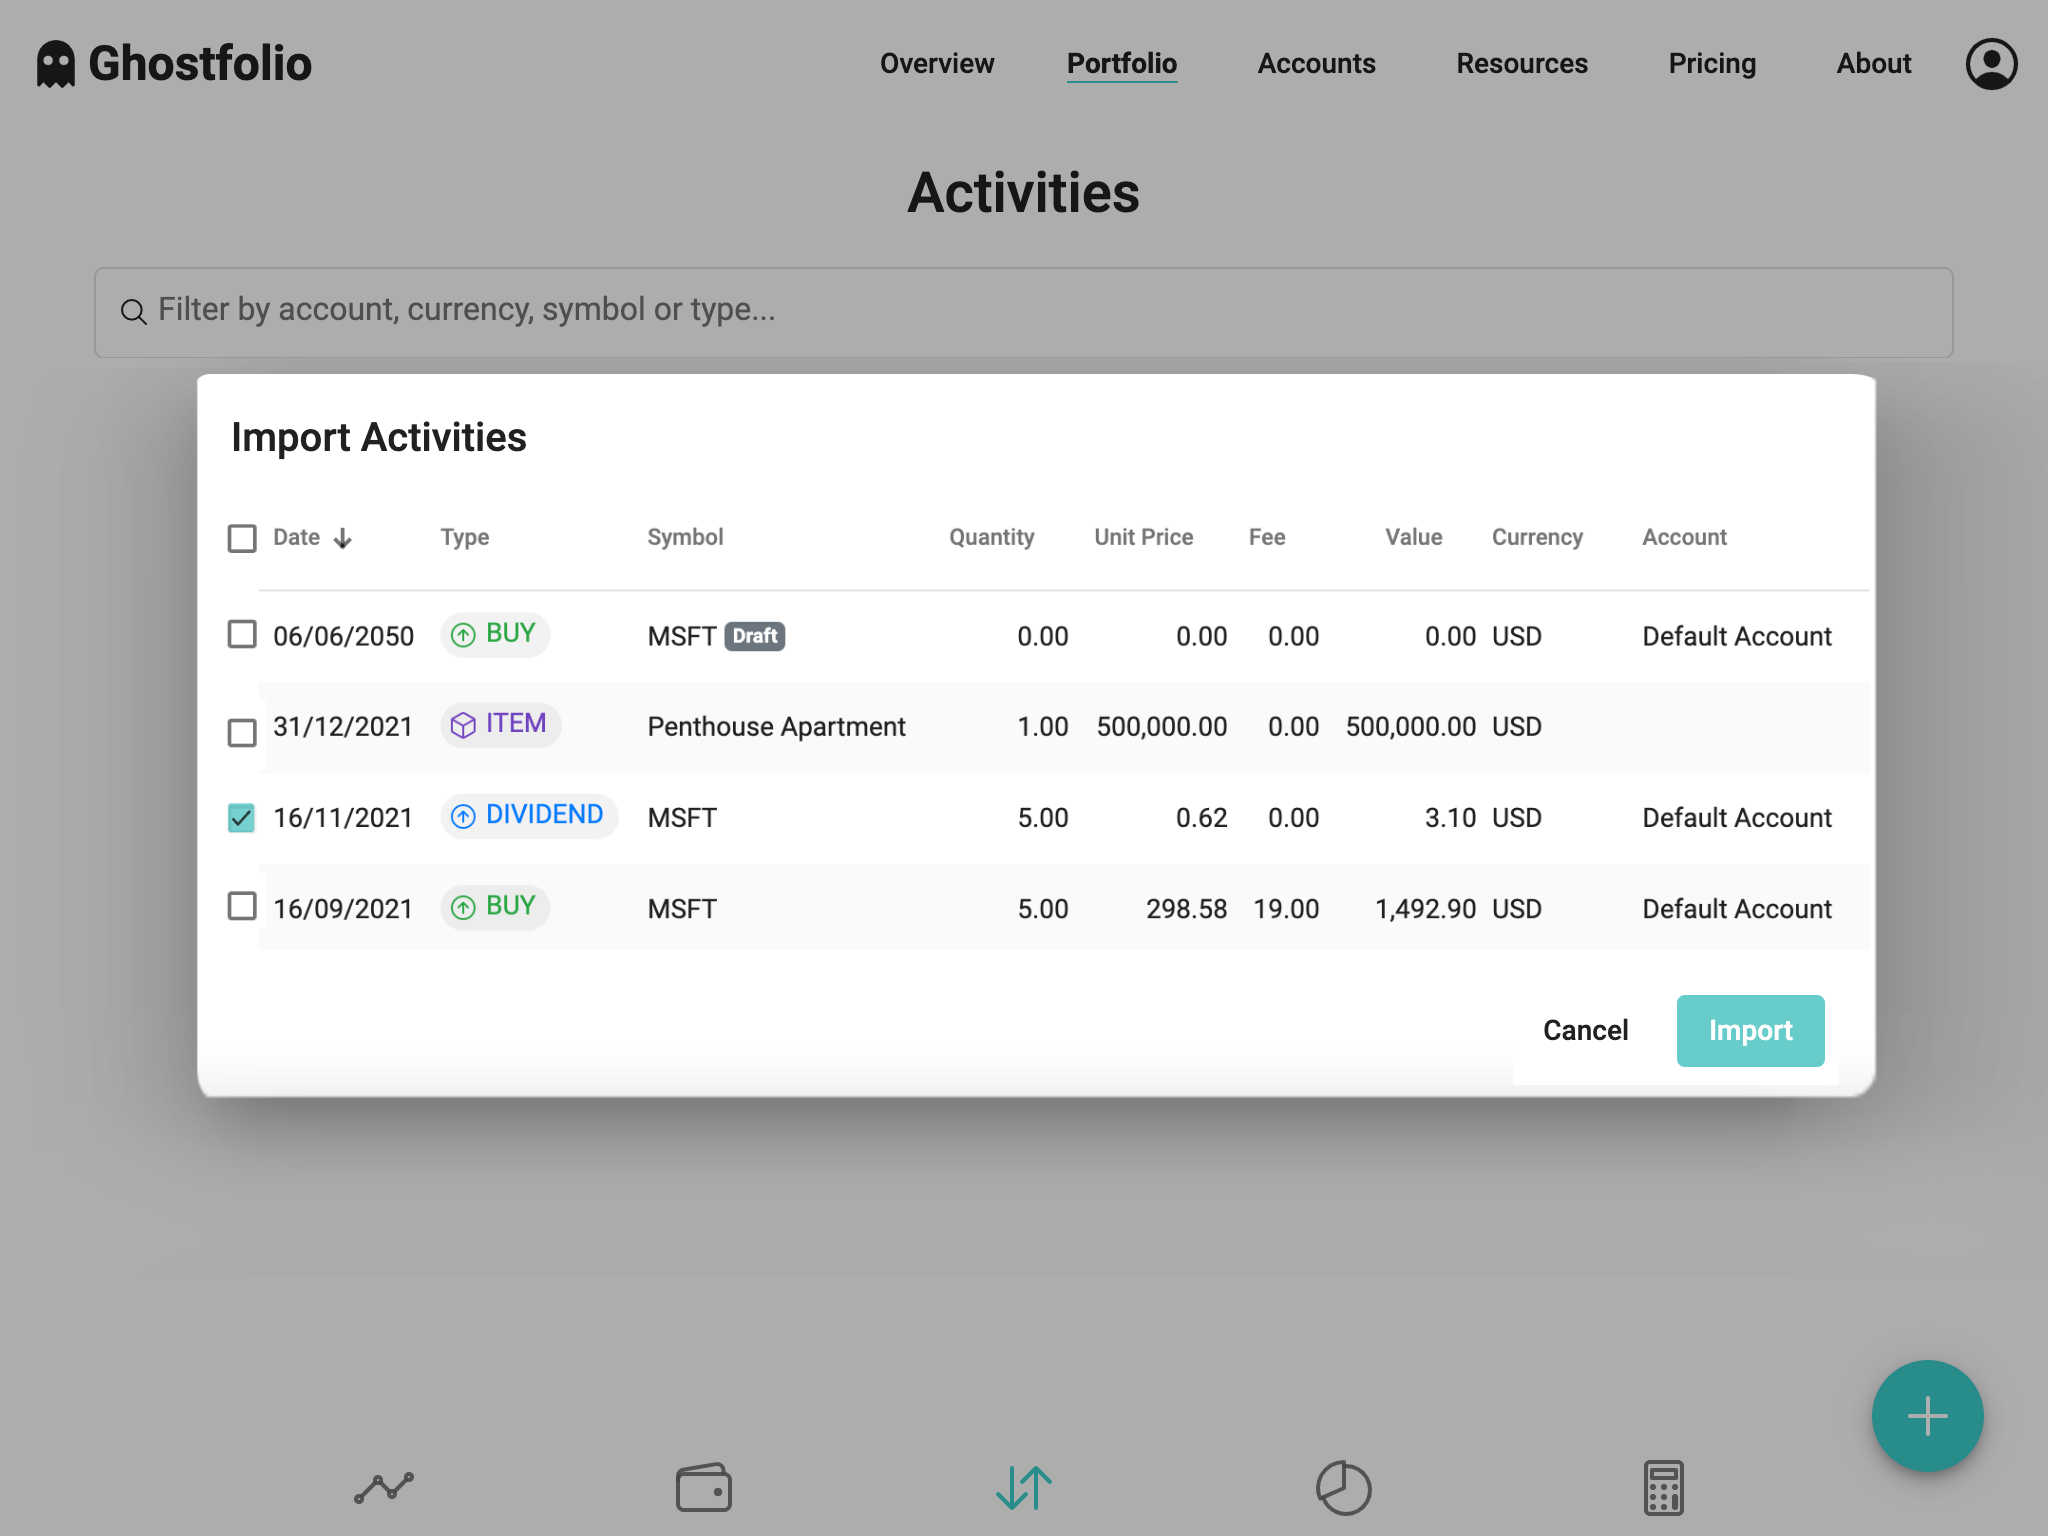Open the wallet icon in bottom navigation
The width and height of the screenshot is (2048, 1536).
click(x=705, y=1488)
